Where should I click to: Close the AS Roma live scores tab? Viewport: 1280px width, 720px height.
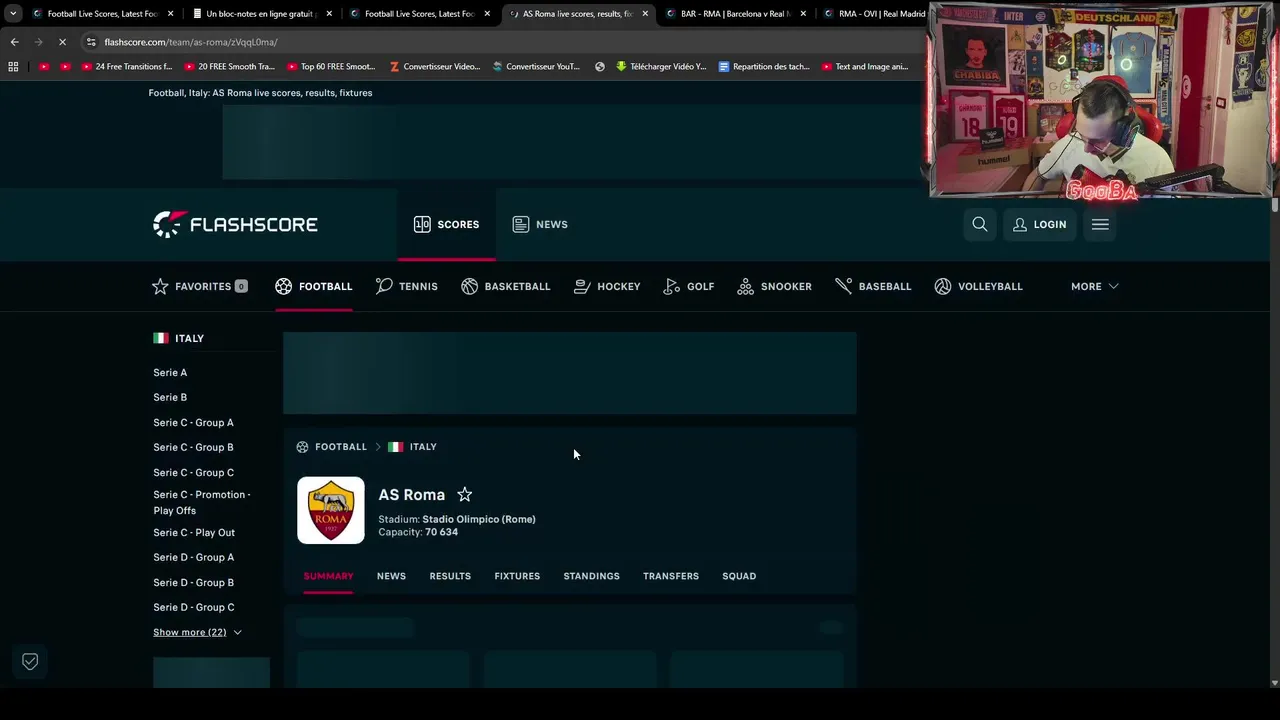click(645, 14)
